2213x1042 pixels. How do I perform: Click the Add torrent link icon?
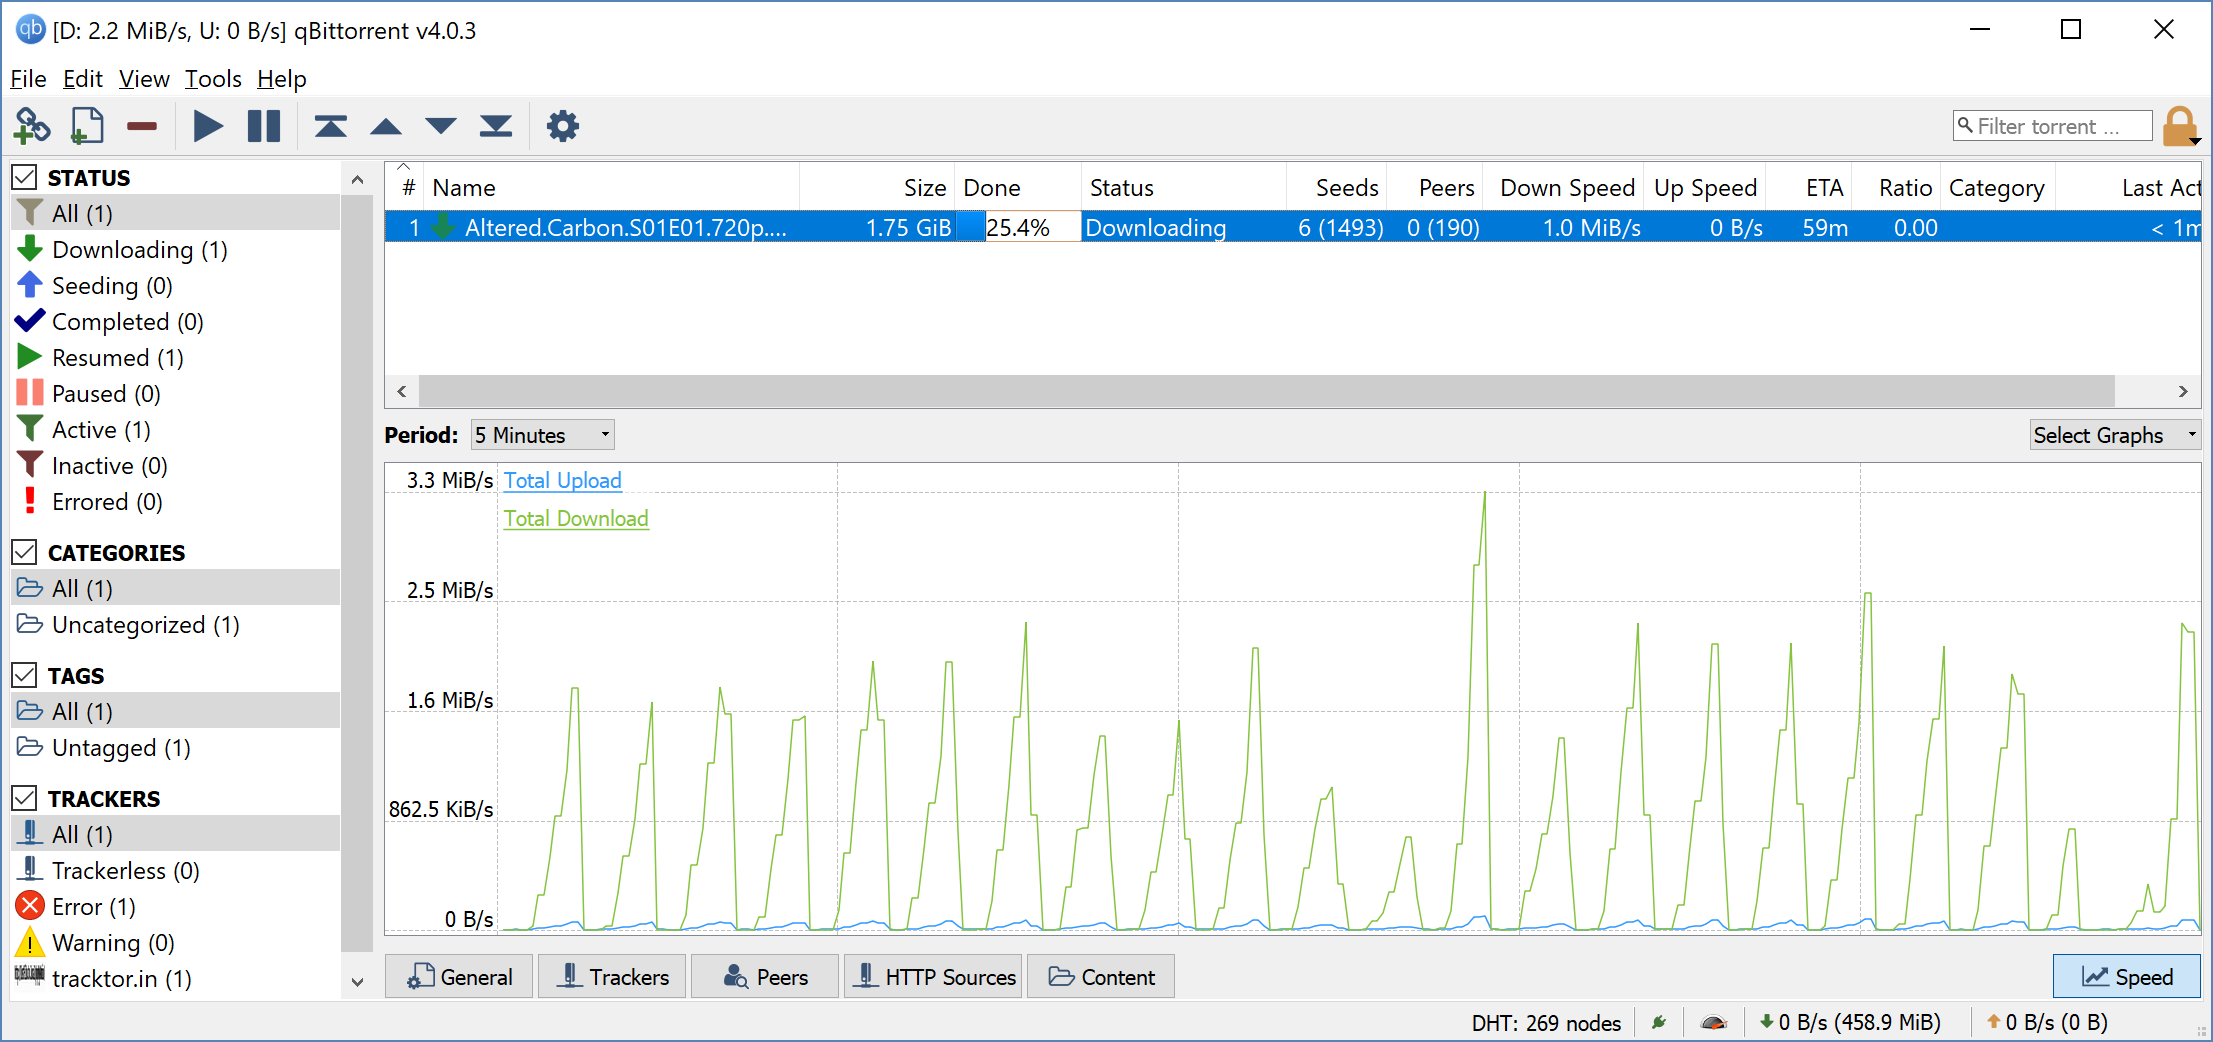(x=32, y=127)
